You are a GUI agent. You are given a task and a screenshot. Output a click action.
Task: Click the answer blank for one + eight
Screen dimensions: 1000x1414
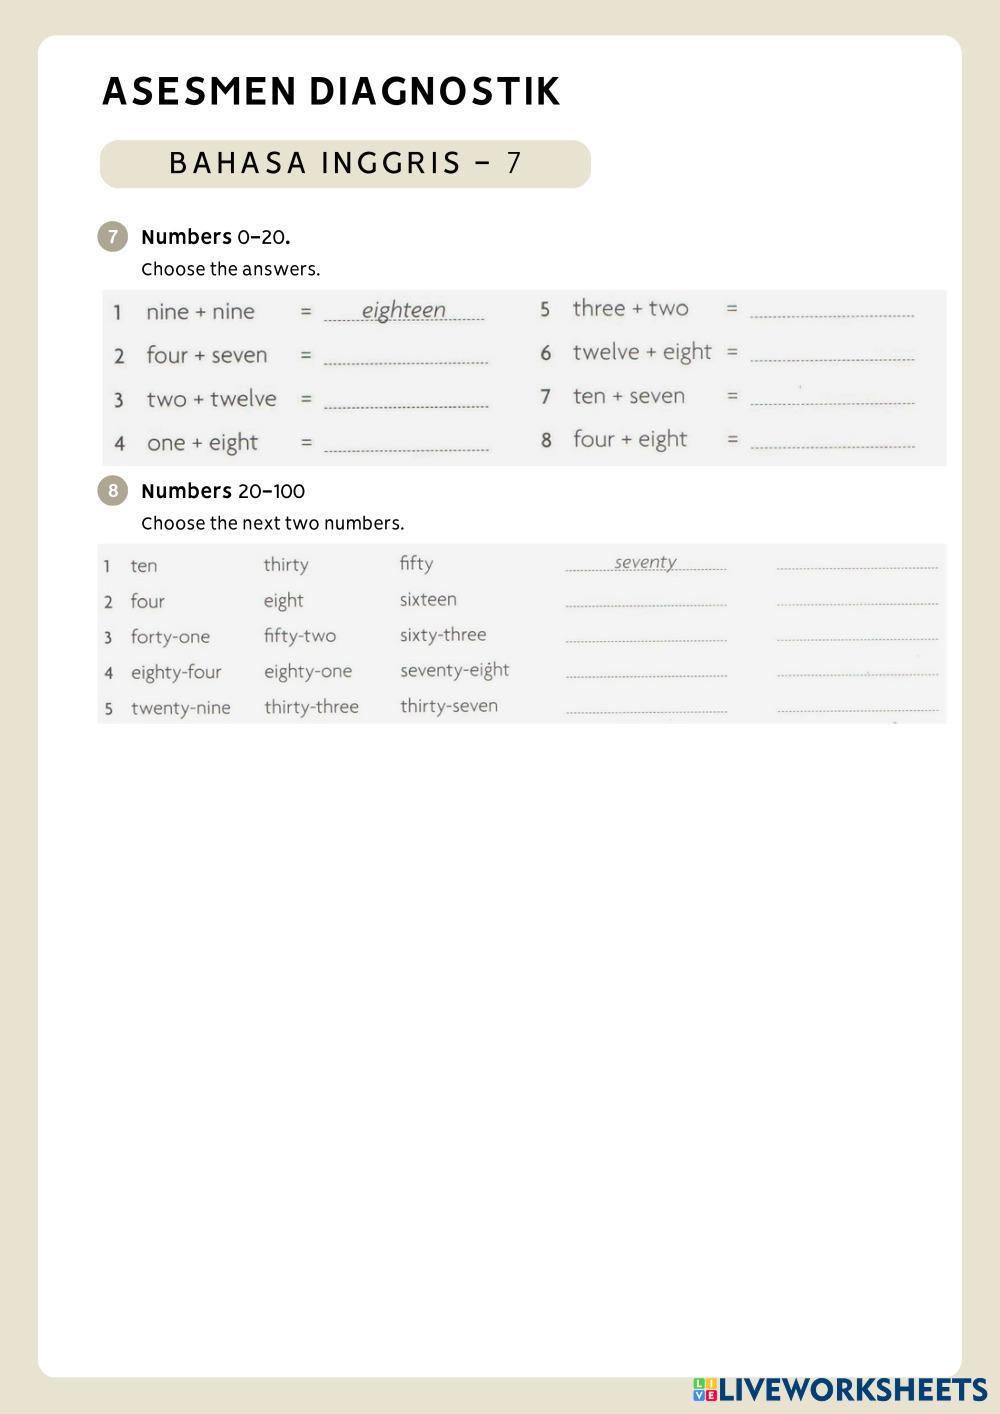click(x=406, y=443)
